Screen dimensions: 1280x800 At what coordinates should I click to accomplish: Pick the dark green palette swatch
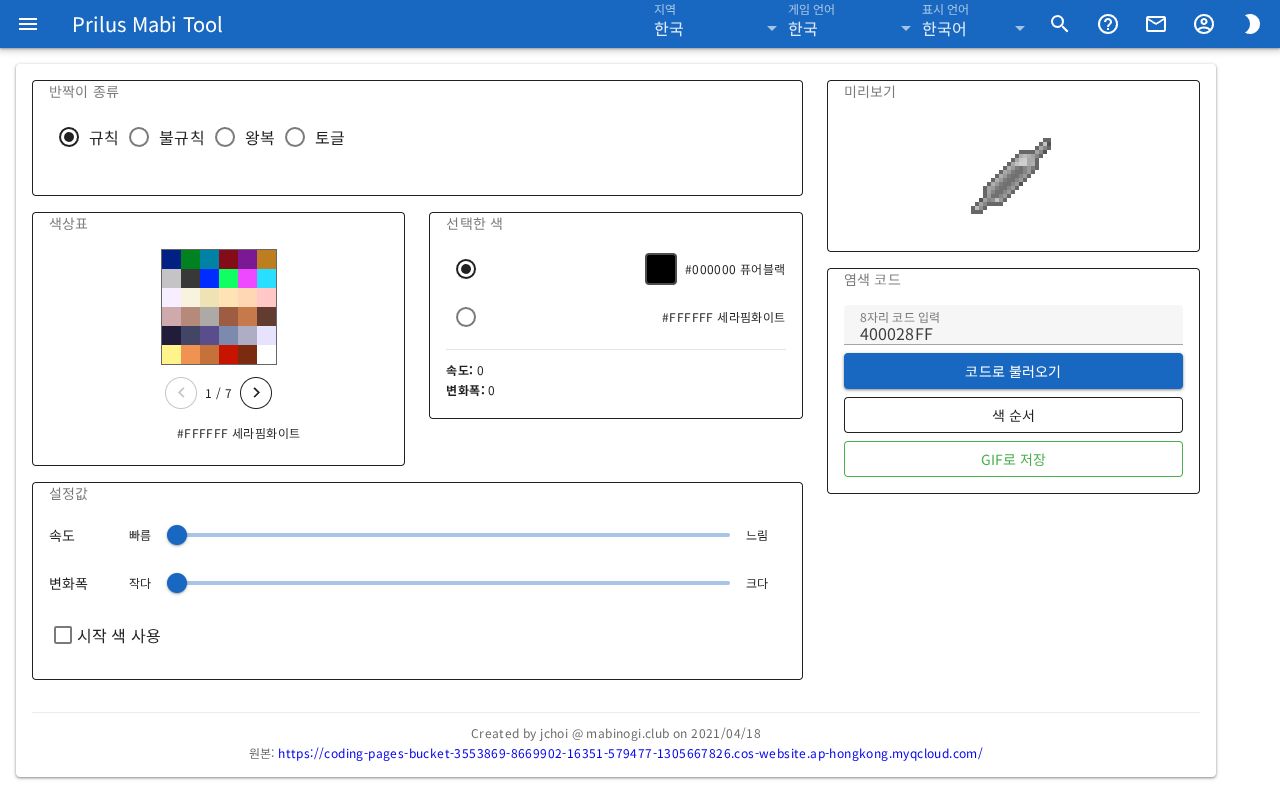point(190,259)
